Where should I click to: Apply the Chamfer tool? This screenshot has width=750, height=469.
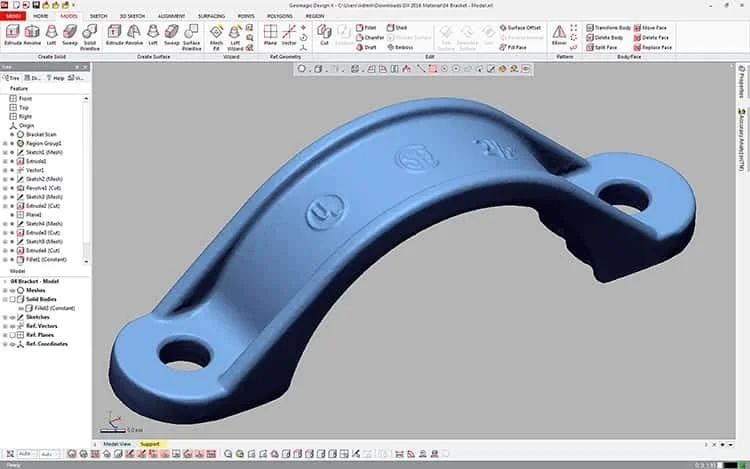370,37
